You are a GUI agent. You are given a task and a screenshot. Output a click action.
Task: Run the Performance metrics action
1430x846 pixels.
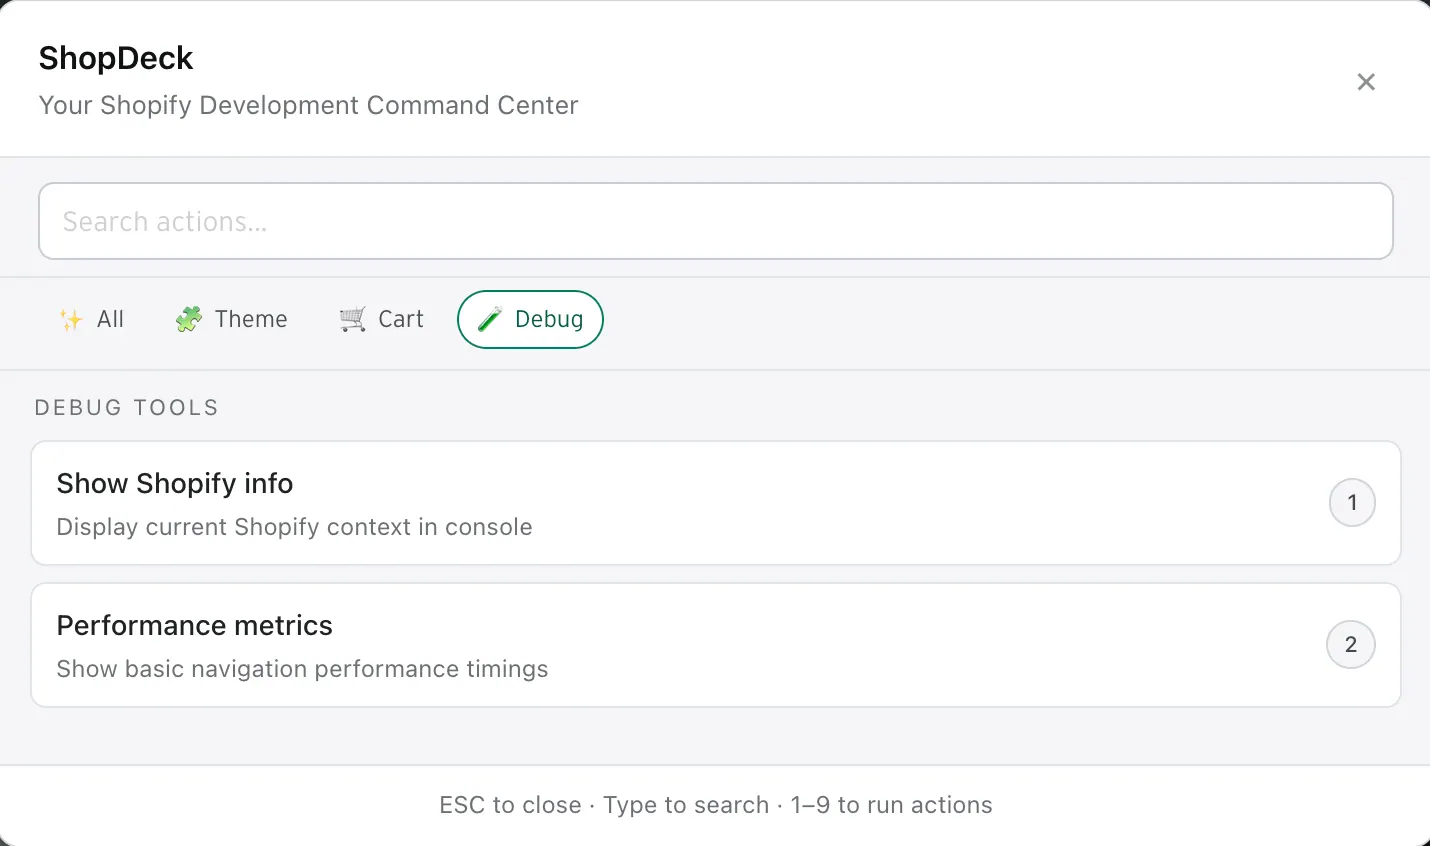(x=716, y=645)
